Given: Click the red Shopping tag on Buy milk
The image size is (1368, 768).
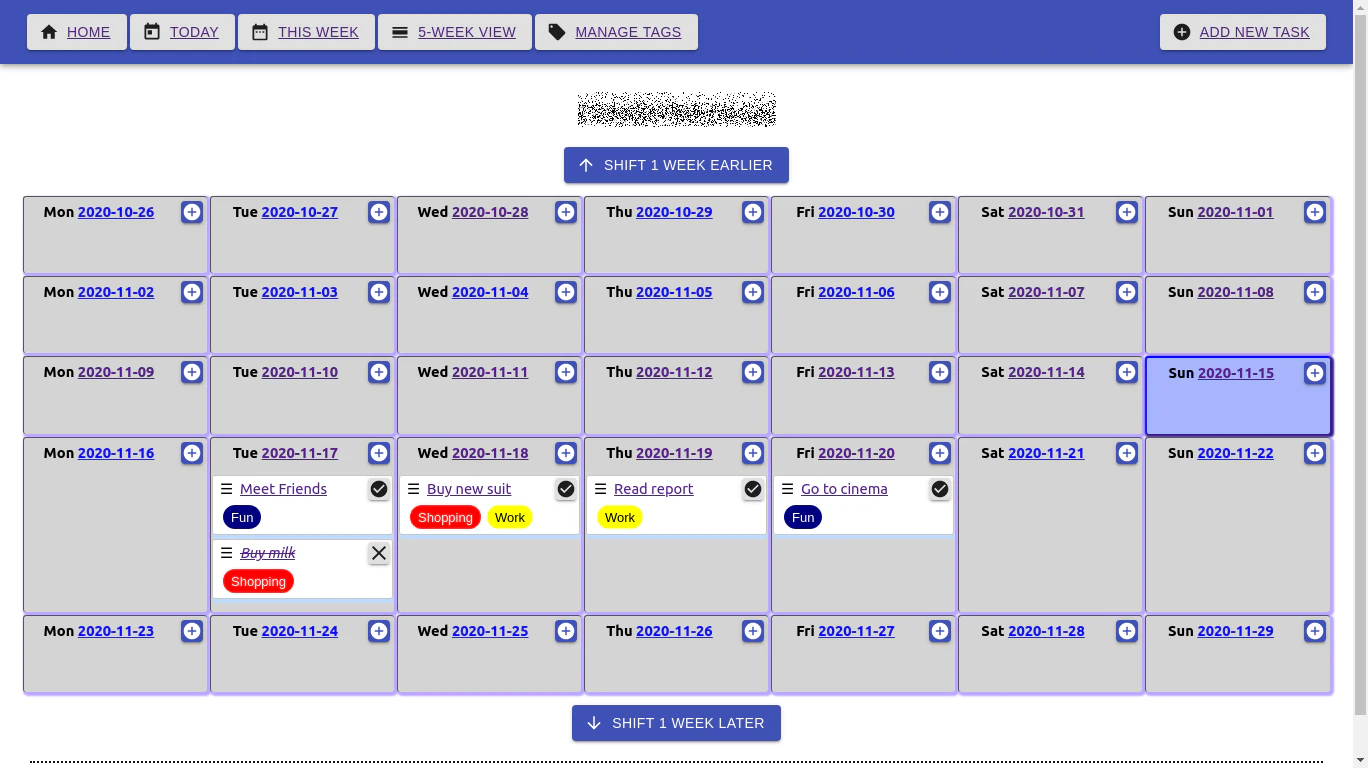Looking at the screenshot, I should tap(258, 581).
